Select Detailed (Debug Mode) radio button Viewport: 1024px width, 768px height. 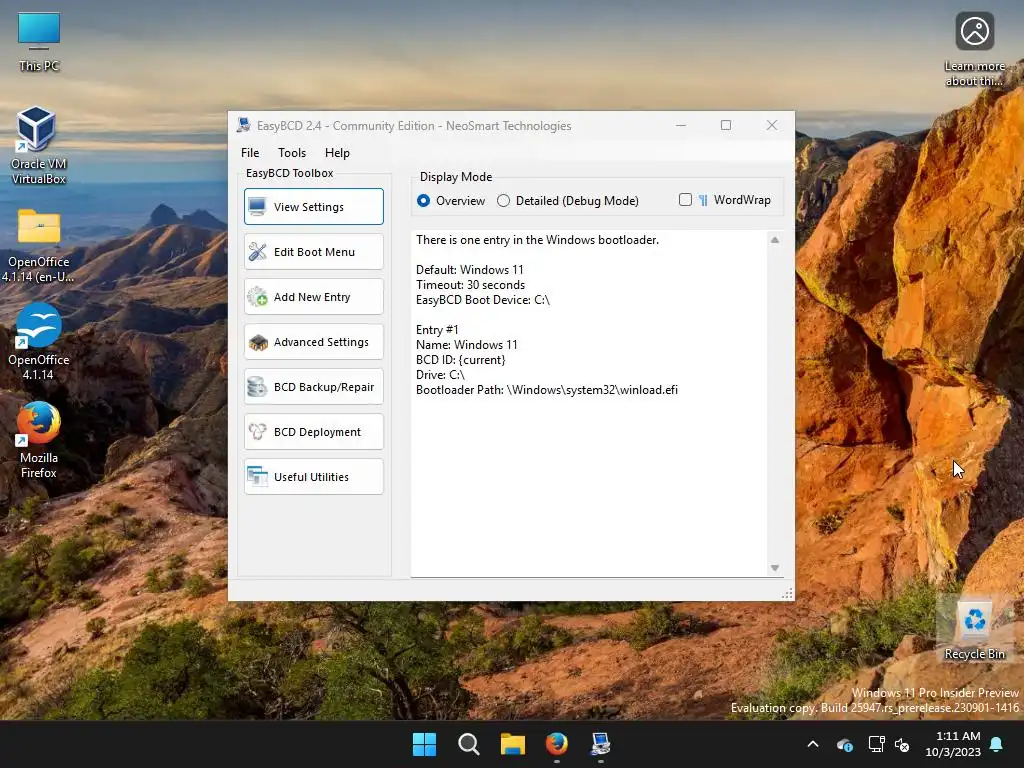[x=568, y=200]
